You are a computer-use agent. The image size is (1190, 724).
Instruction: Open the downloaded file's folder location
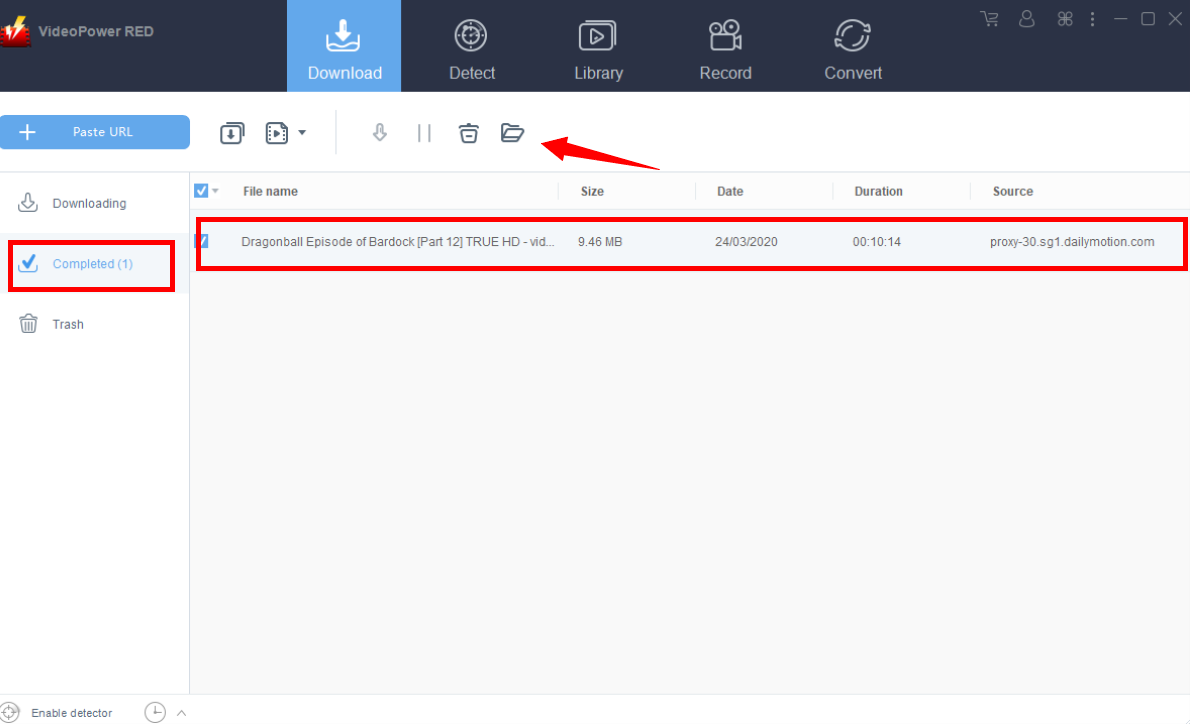click(x=512, y=132)
